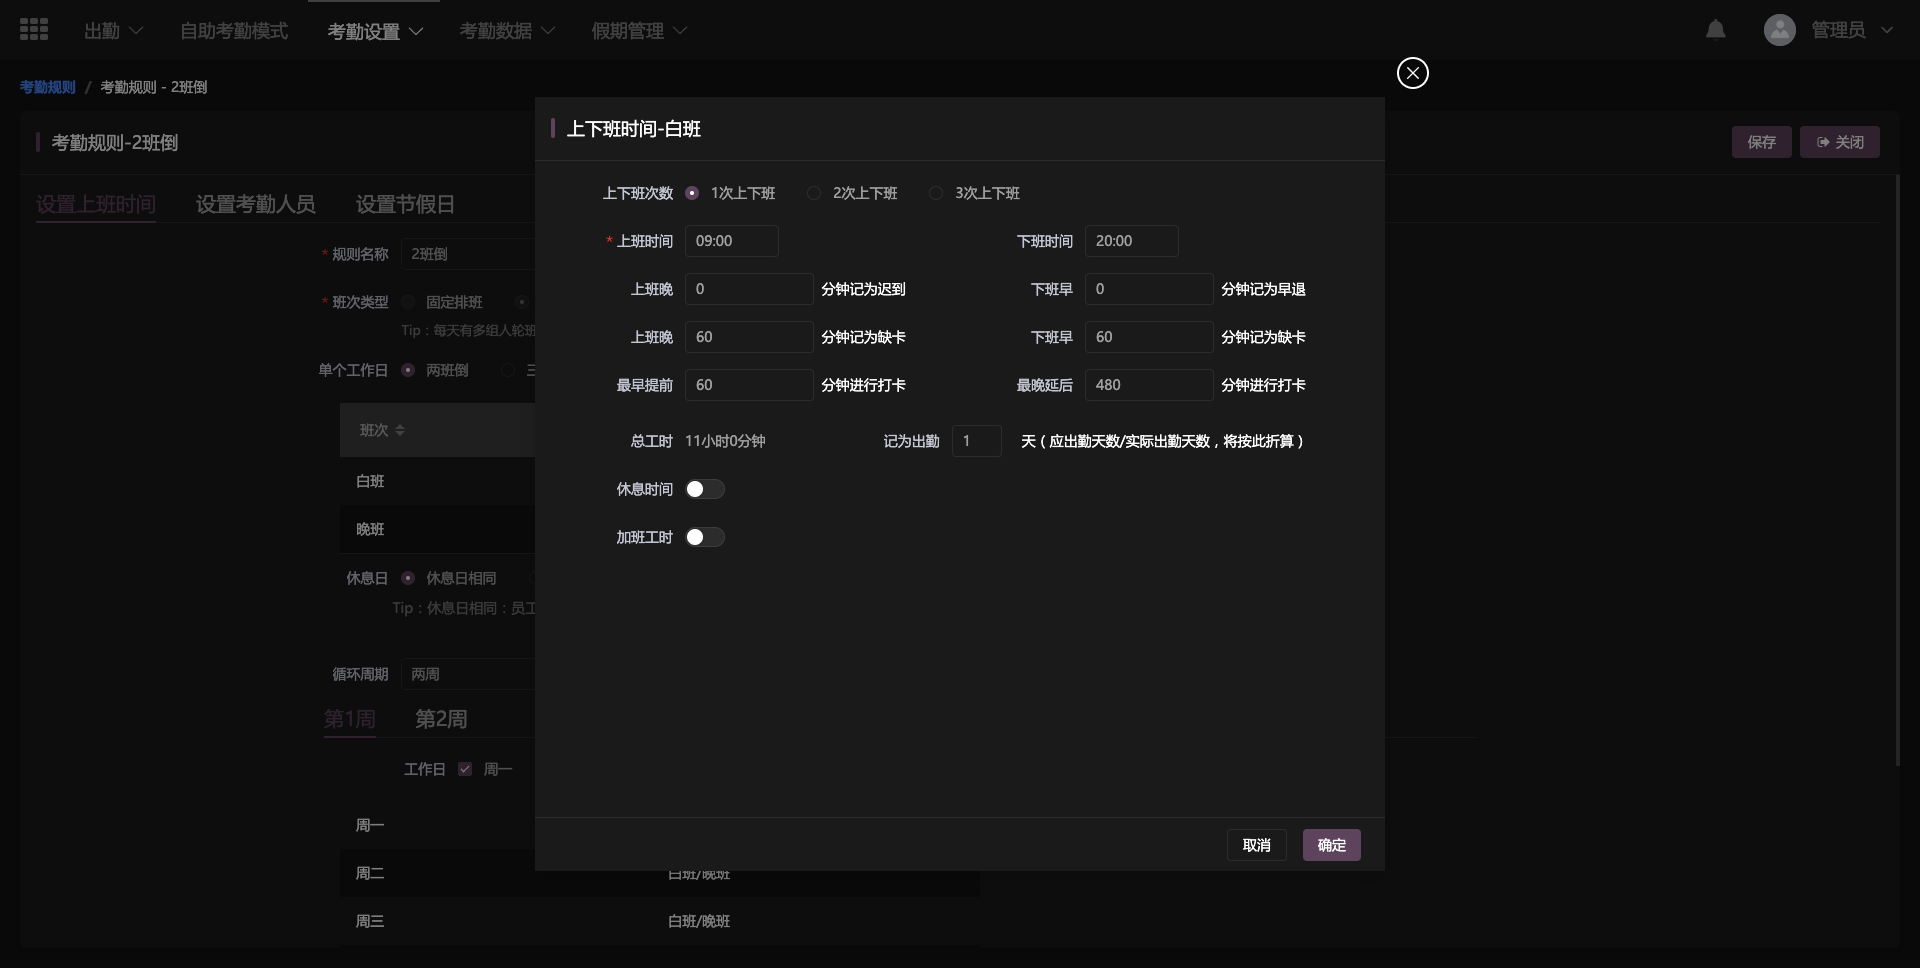Click the 确定 confirm button

(1331, 845)
